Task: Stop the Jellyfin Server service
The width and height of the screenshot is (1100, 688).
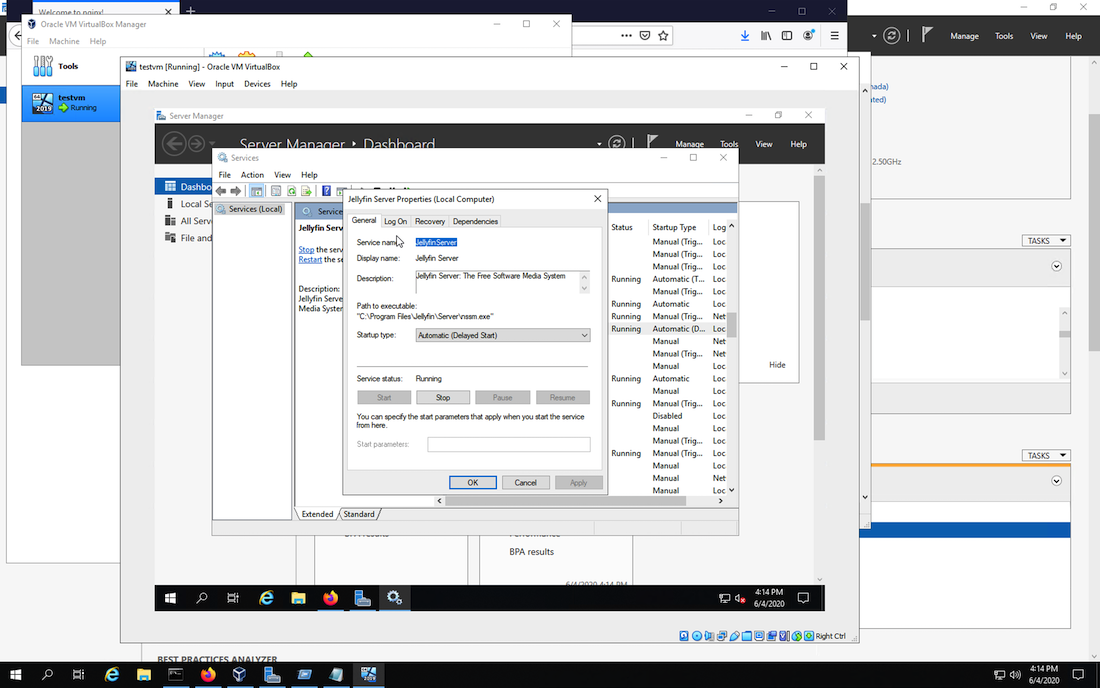Action: [x=443, y=396]
